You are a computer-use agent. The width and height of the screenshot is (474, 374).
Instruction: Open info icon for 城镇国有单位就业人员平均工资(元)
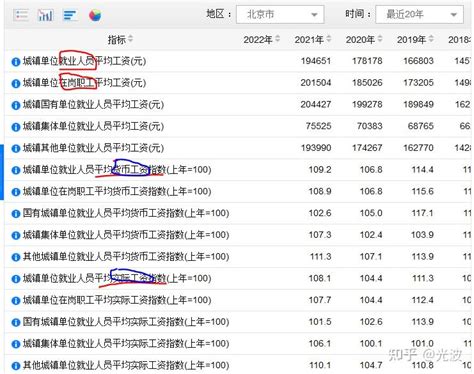[16, 105]
